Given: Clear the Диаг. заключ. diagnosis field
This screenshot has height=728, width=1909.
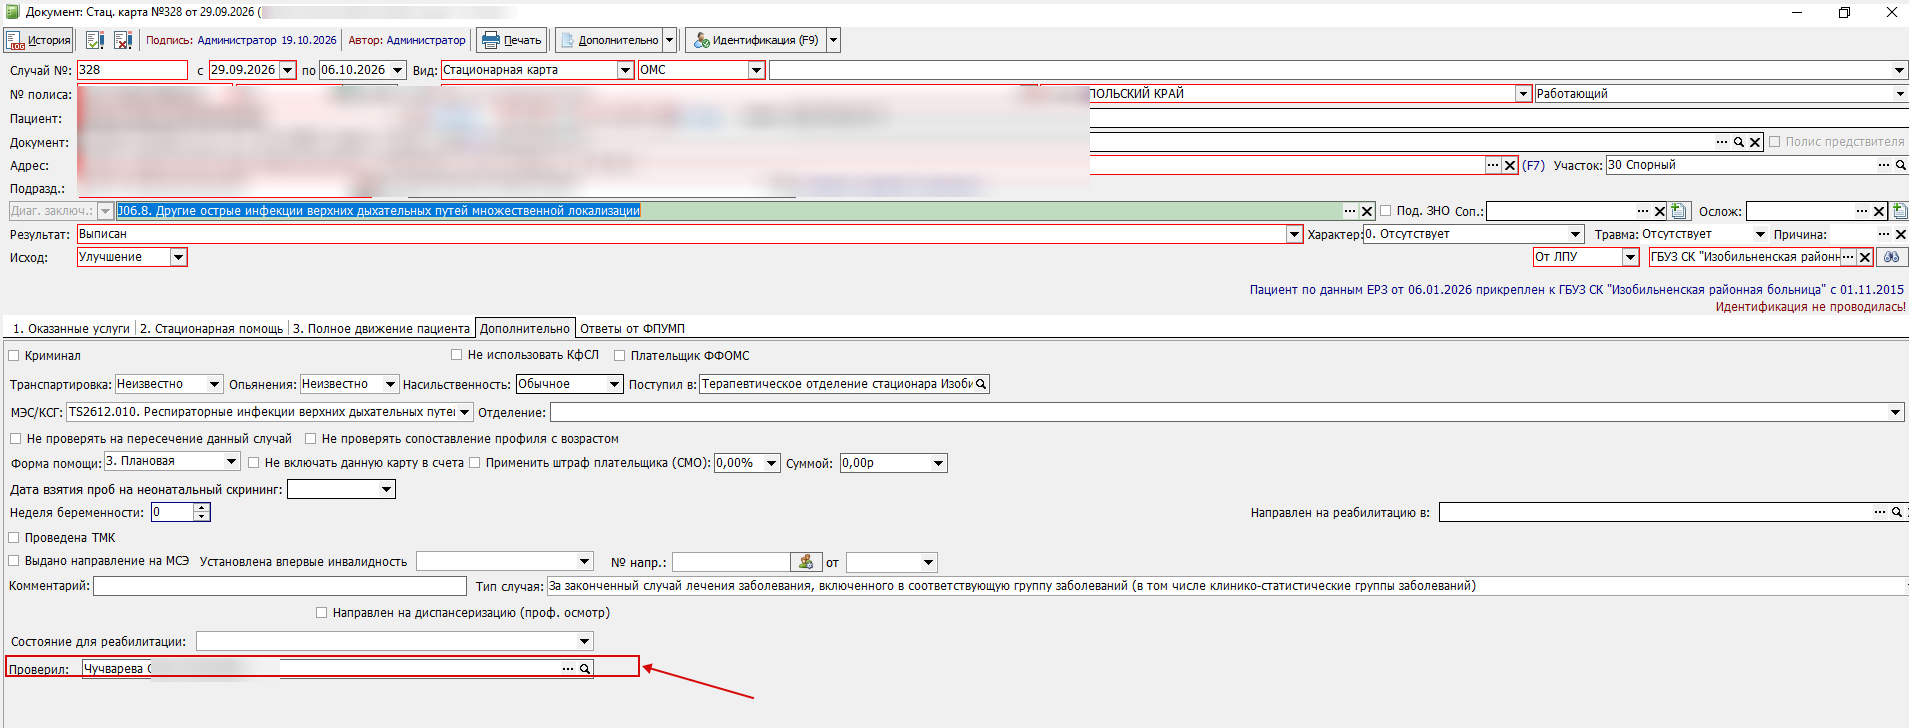Looking at the screenshot, I should pos(1367,211).
